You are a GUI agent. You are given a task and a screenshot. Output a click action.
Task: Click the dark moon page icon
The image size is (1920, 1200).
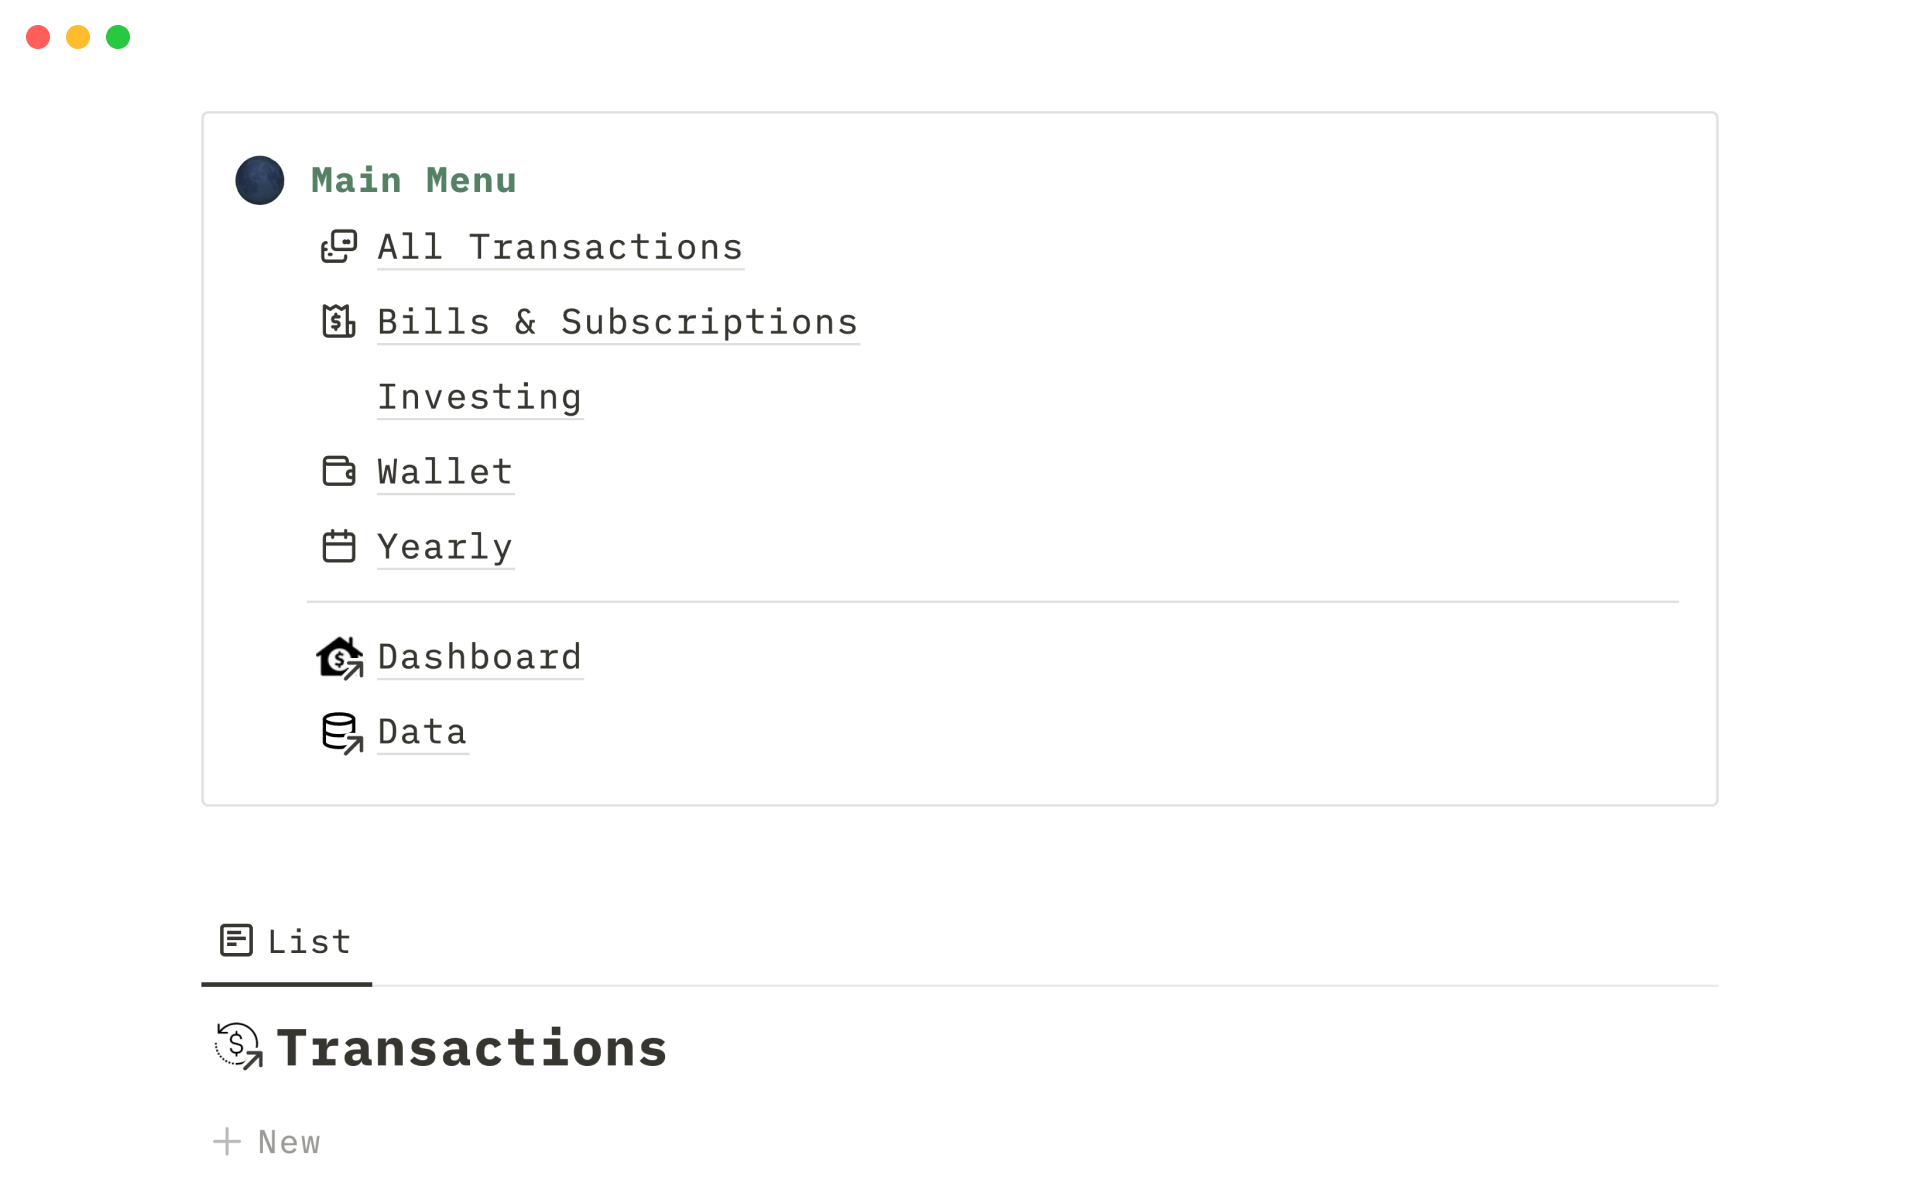[259, 181]
